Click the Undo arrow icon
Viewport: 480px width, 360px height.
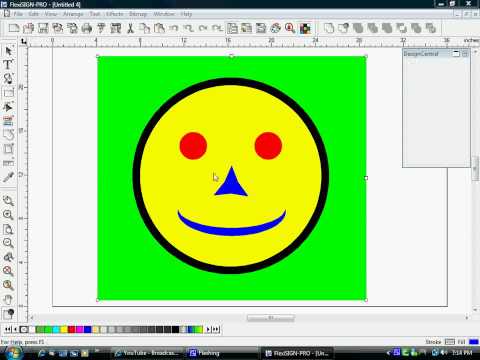tap(173, 28)
